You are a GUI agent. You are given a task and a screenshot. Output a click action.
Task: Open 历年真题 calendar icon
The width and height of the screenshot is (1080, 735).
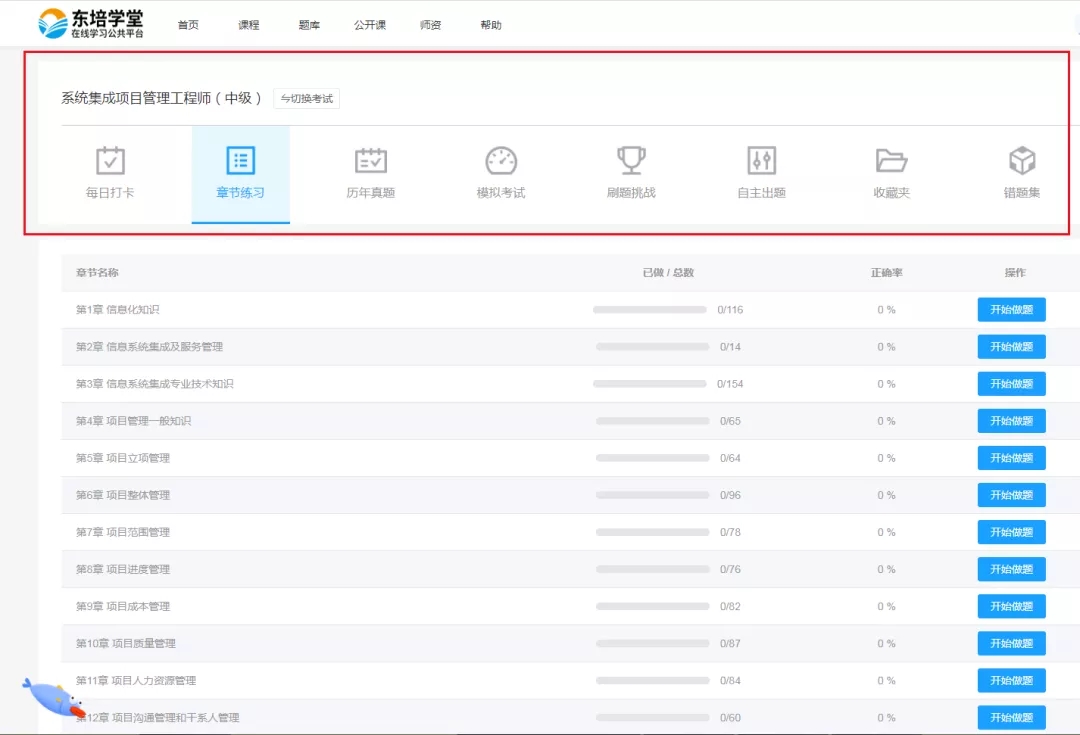pos(371,160)
